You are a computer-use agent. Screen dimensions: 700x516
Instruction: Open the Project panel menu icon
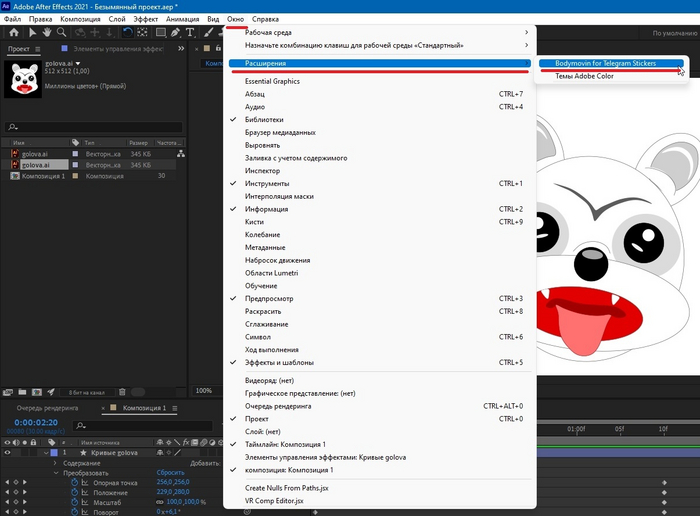[x=38, y=49]
